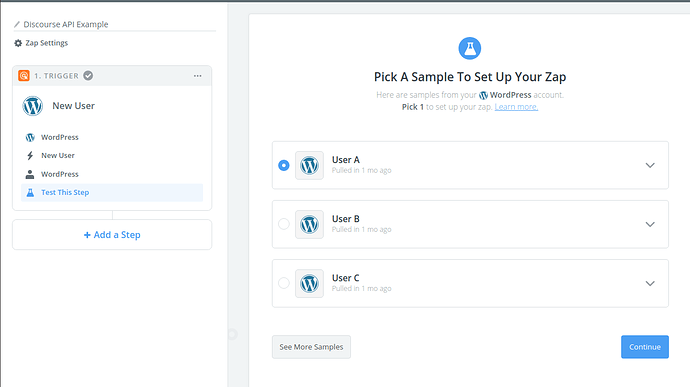The height and width of the screenshot is (387, 690).
Task: Click 'Pulled in 1 mo ago' under User C
Action: click(361, 288)
